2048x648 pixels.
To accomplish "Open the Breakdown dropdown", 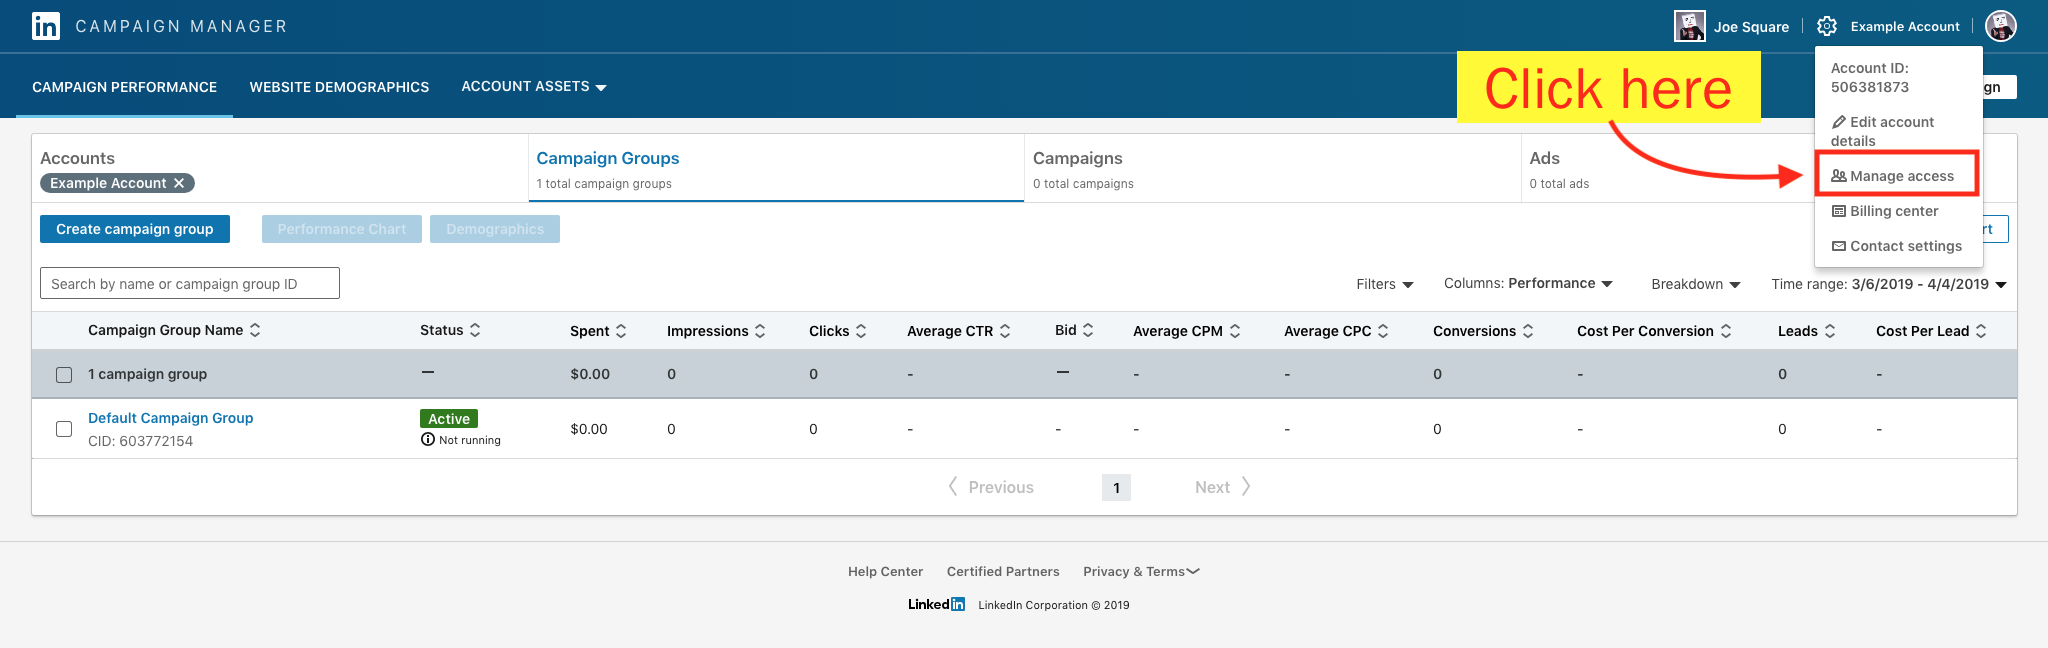I will pyautogui.click(x=1696, y=284).
